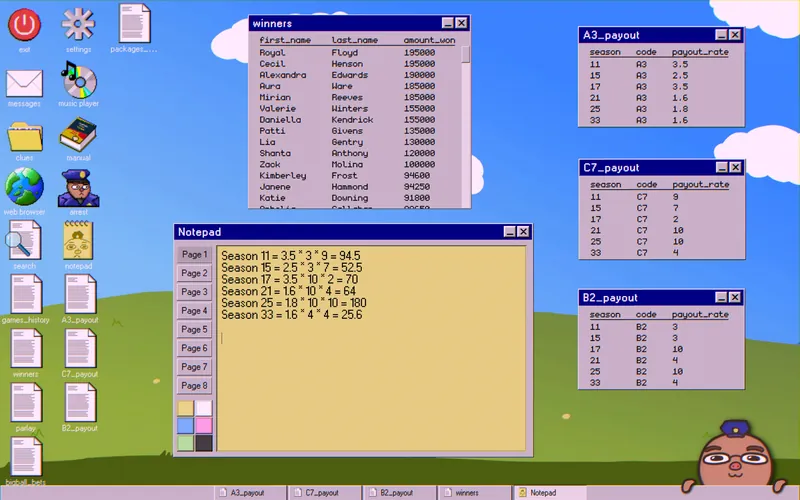Launch the web browser globe icon
The image size is (800, 500).
tap(24, 187)
